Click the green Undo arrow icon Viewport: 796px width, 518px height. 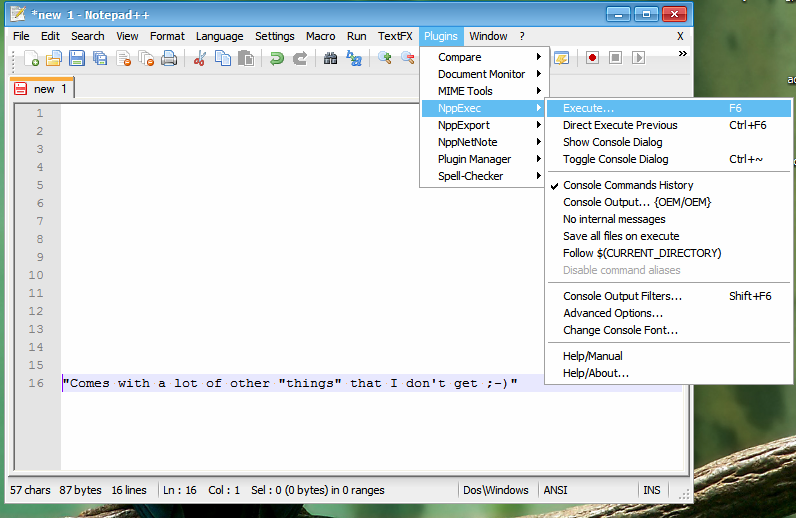277,58
